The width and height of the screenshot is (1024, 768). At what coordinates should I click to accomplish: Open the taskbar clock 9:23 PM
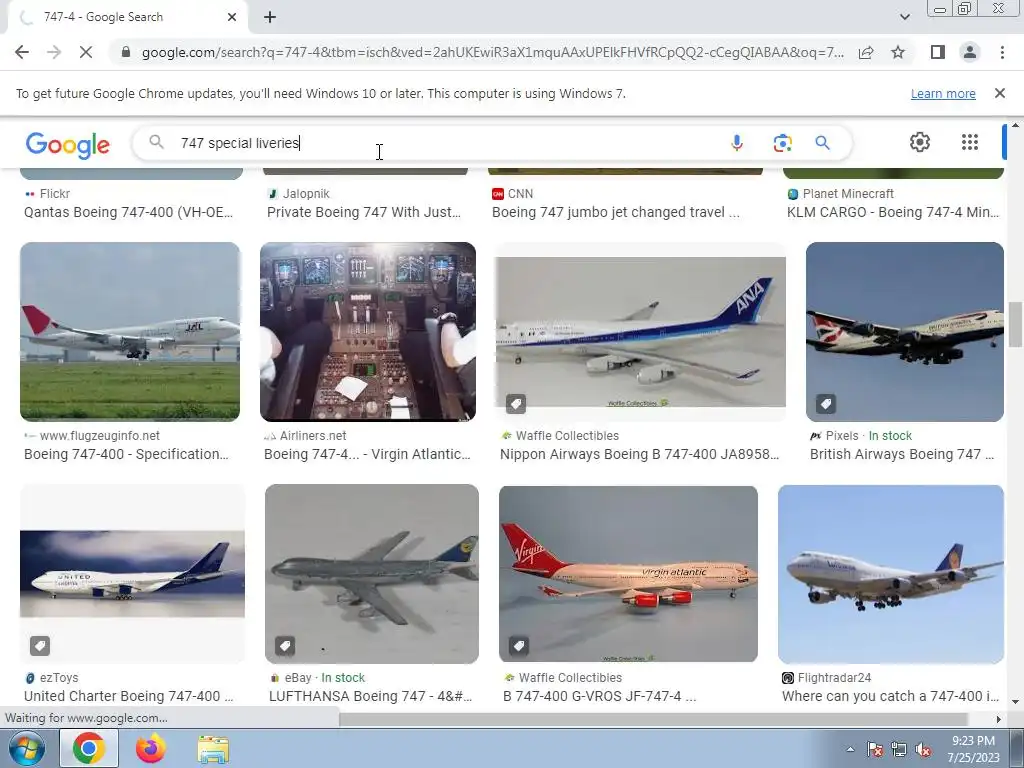click(973, 749)
